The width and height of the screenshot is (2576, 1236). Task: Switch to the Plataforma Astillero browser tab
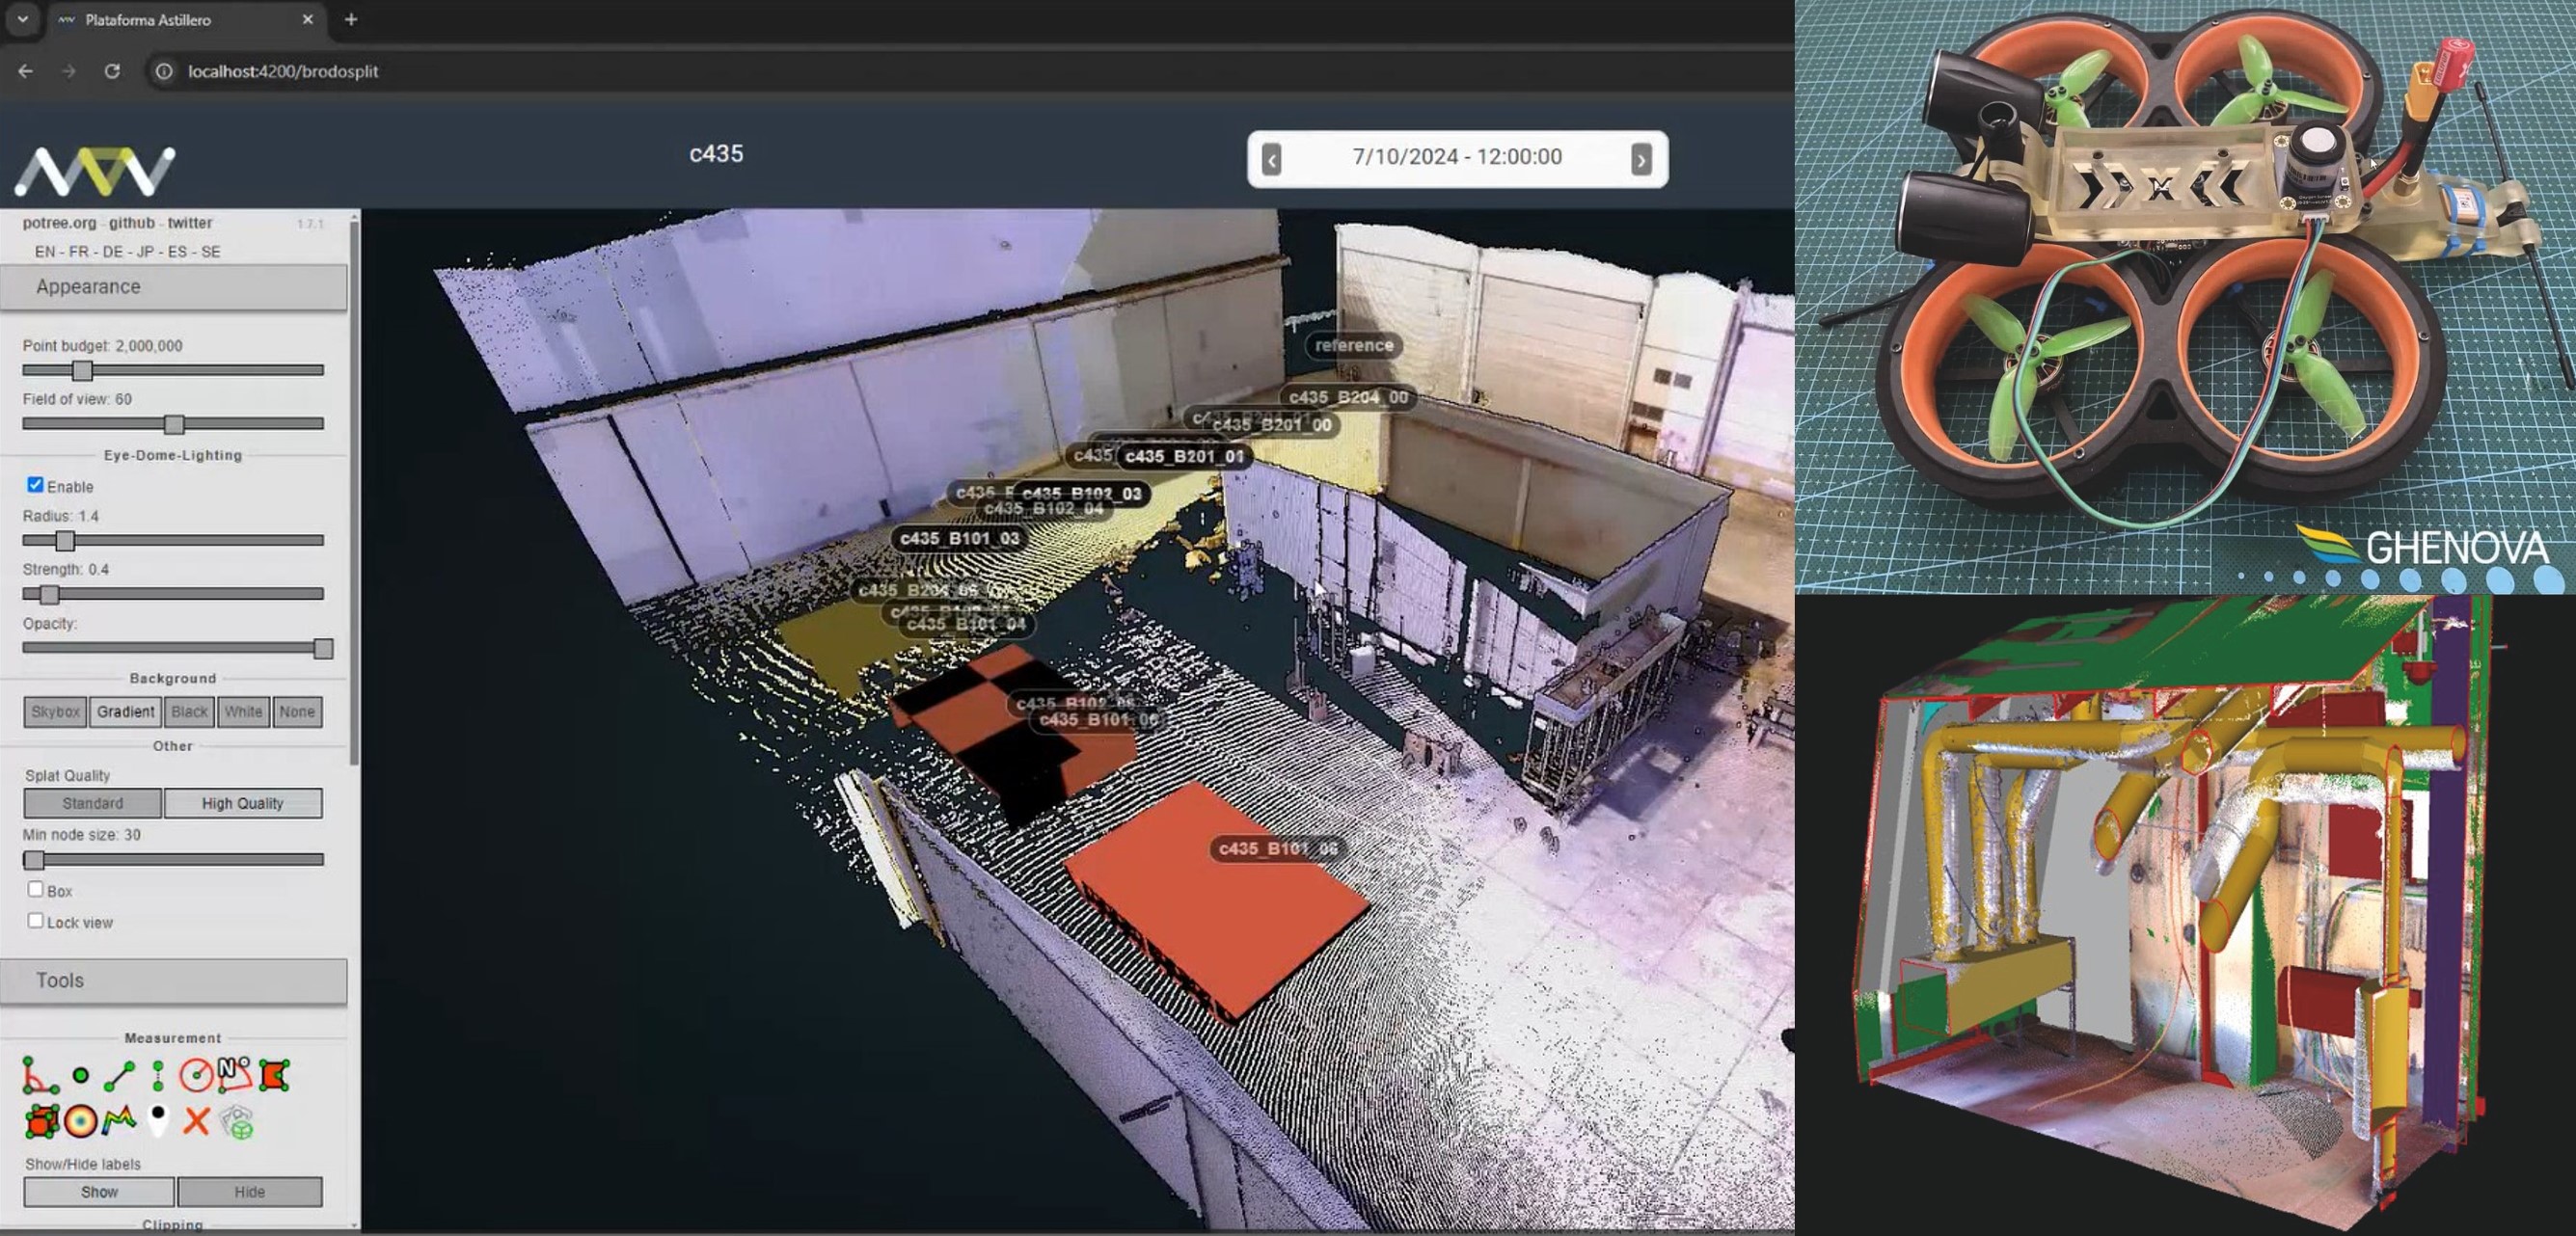(x=148, y=20)
